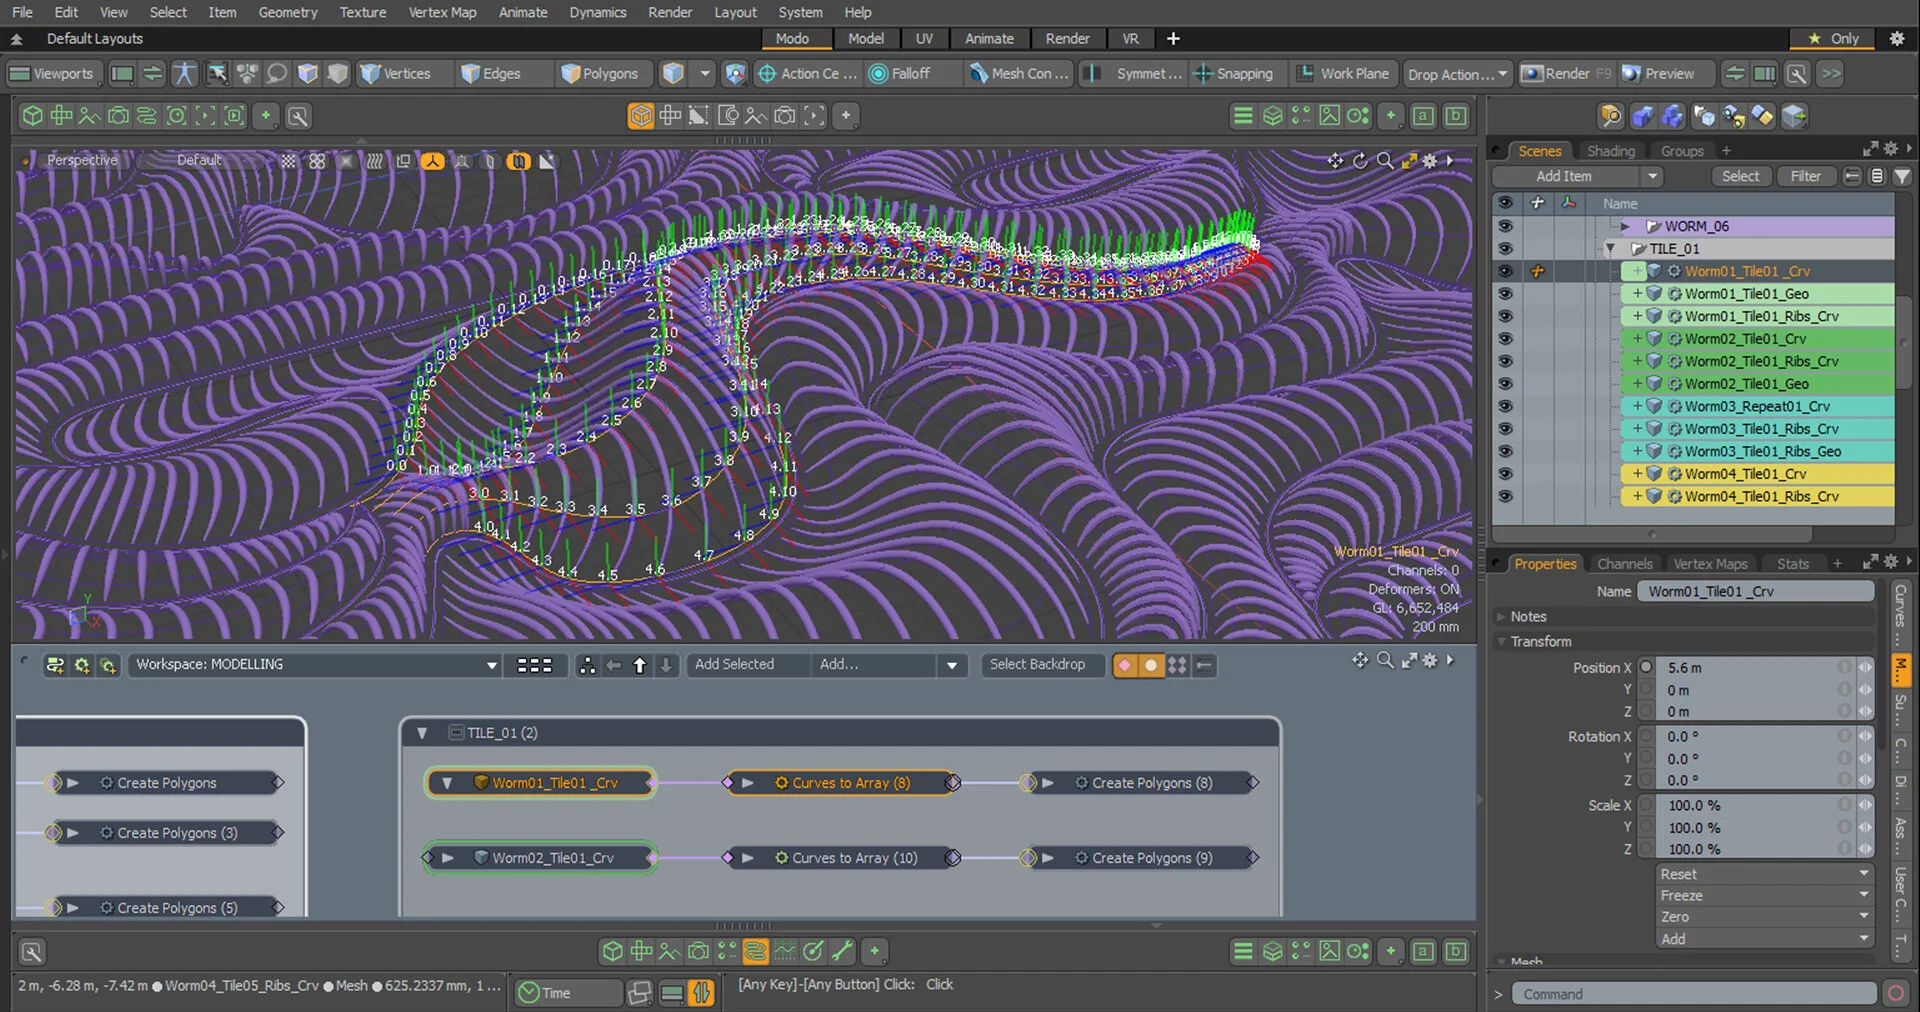Image resolution: width=1920 pixels, height=1012 pixels.
Task: Click the schematic magnifier search icon
Action: coord(1385,661)
